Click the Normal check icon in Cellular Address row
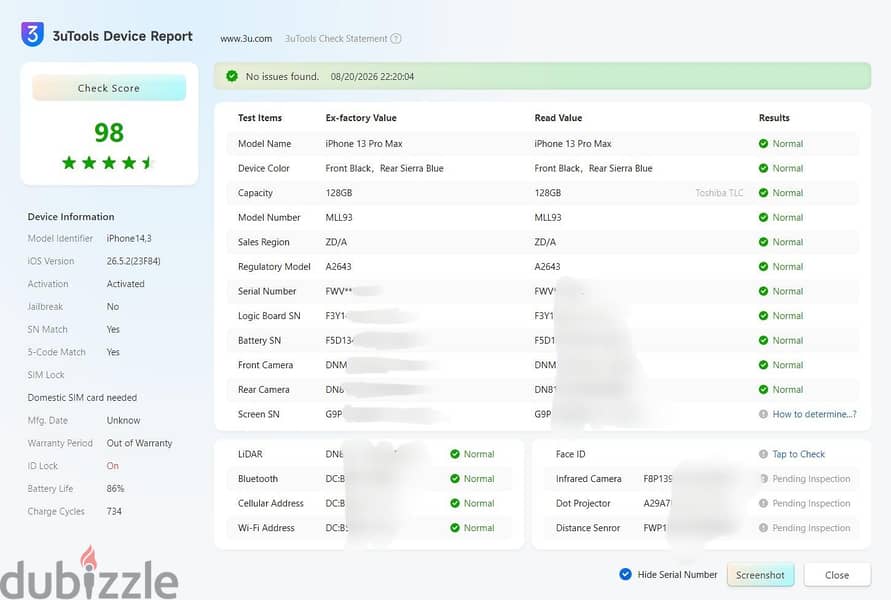This screenshot has height=600, width=891. click(455, 503)
